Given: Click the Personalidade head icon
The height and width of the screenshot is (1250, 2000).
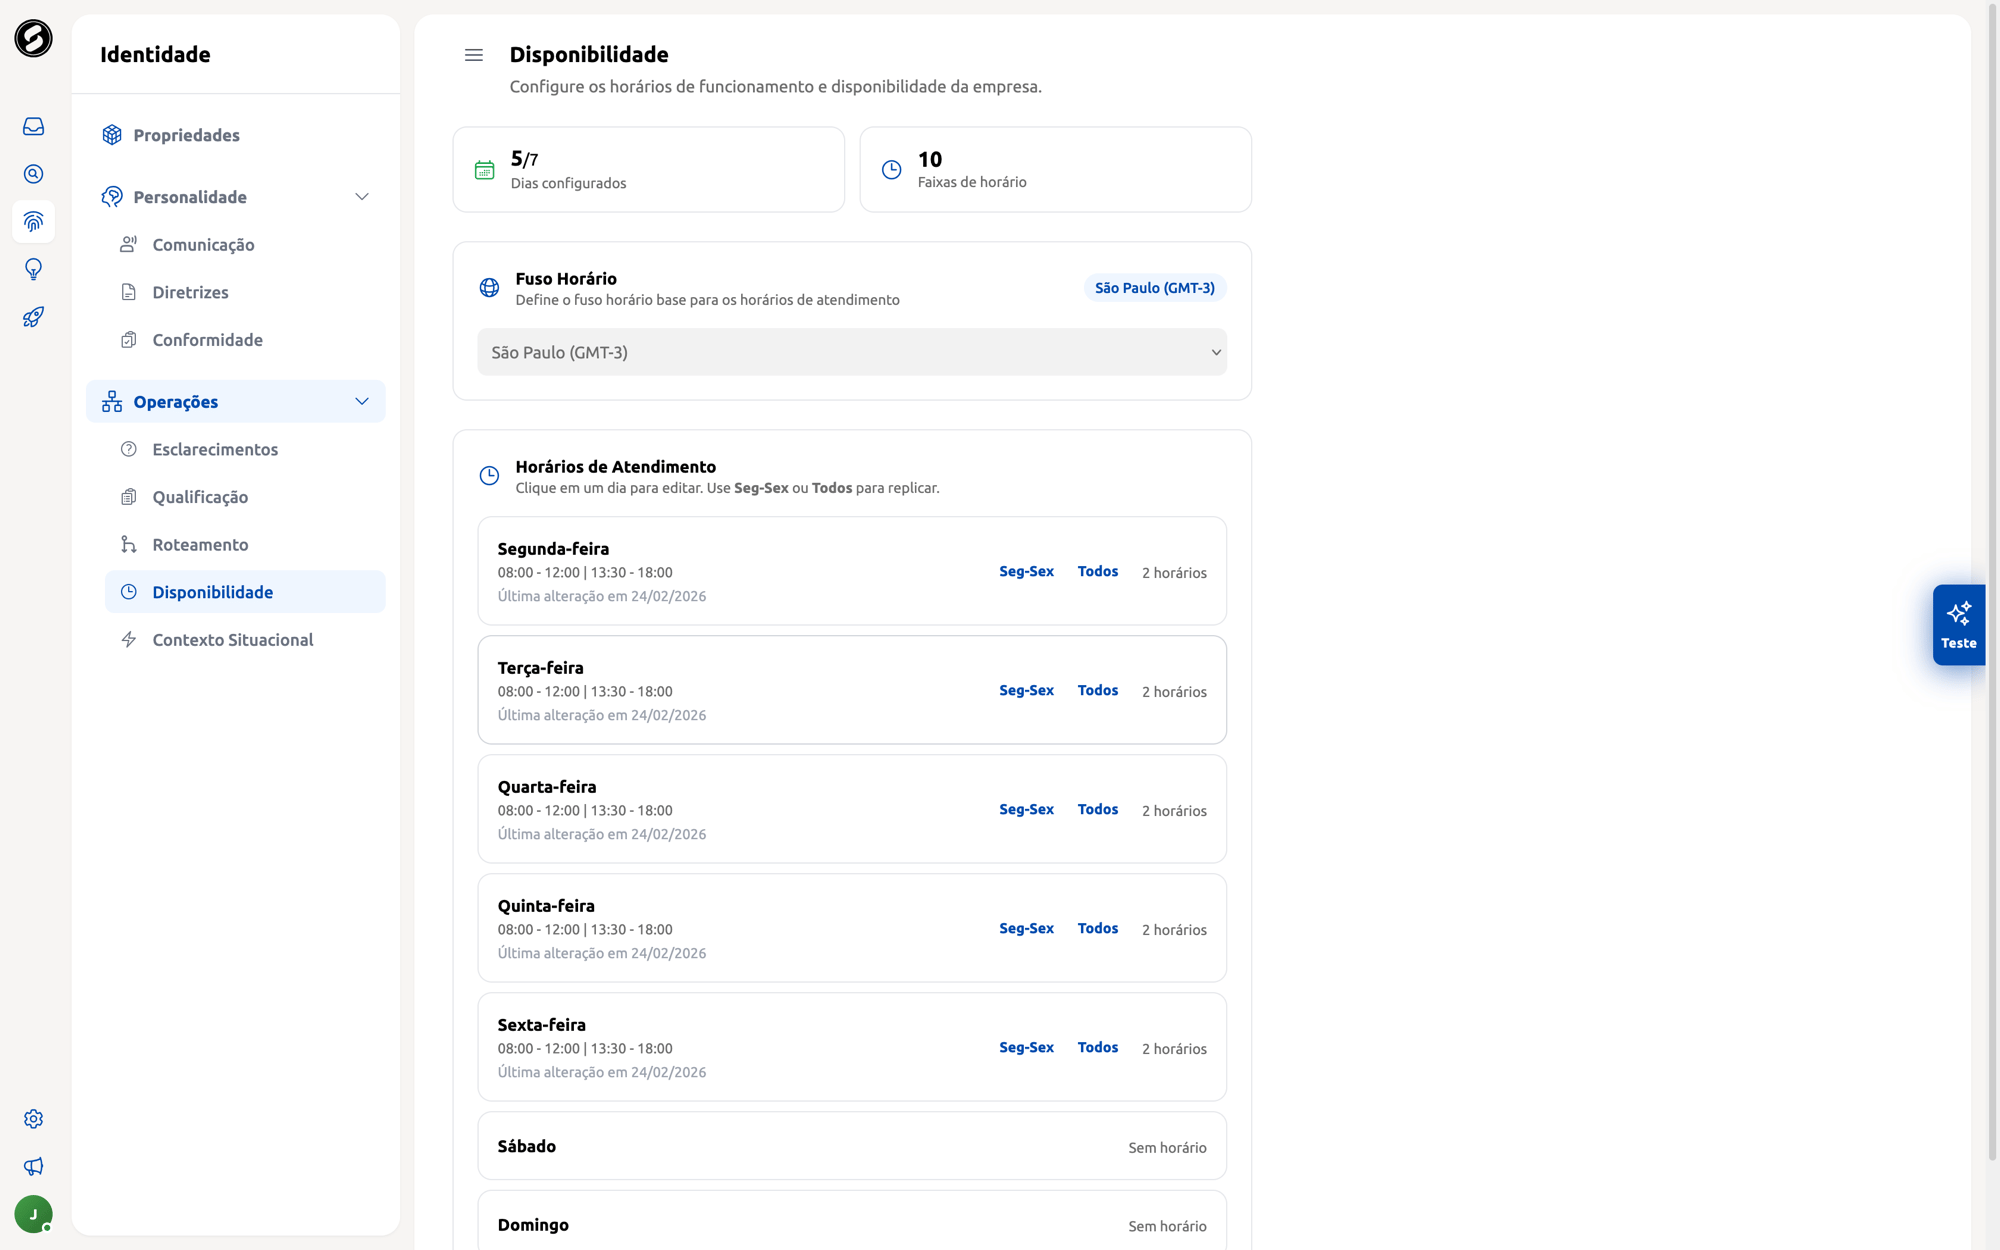Looking at the screenshot, I should (x=112, y=197).
